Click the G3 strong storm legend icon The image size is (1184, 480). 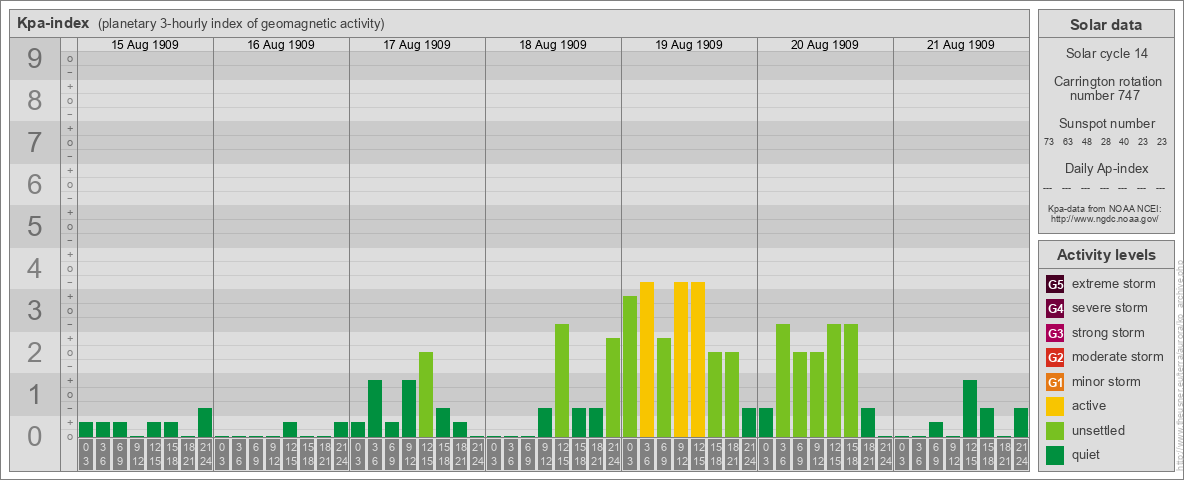click(1055, 333)
